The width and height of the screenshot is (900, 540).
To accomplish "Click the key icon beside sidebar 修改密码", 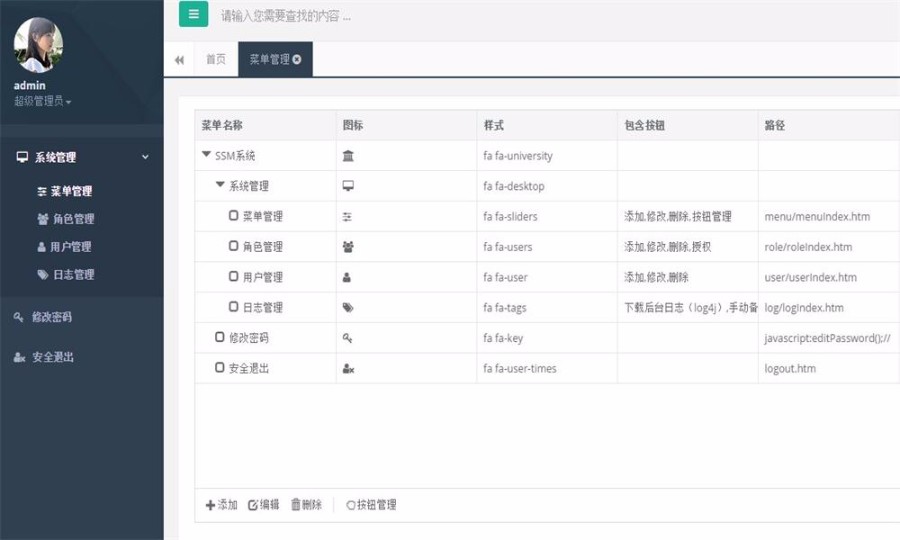I will click(x=18, y=317).
